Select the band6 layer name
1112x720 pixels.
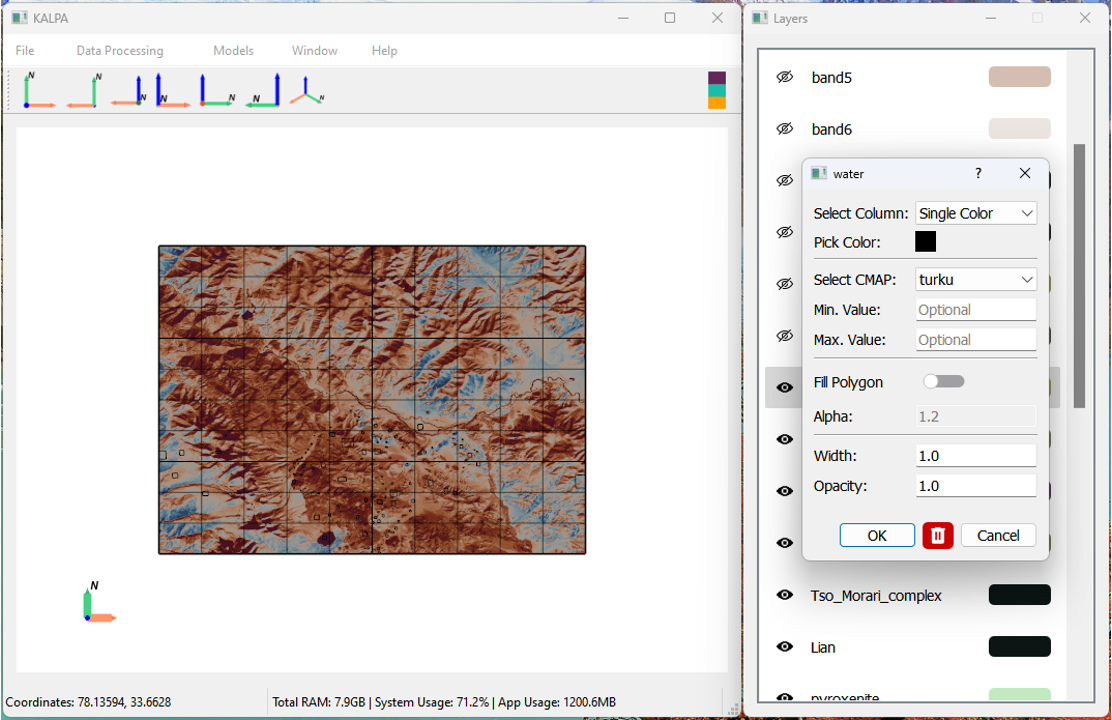coord(832,129)
